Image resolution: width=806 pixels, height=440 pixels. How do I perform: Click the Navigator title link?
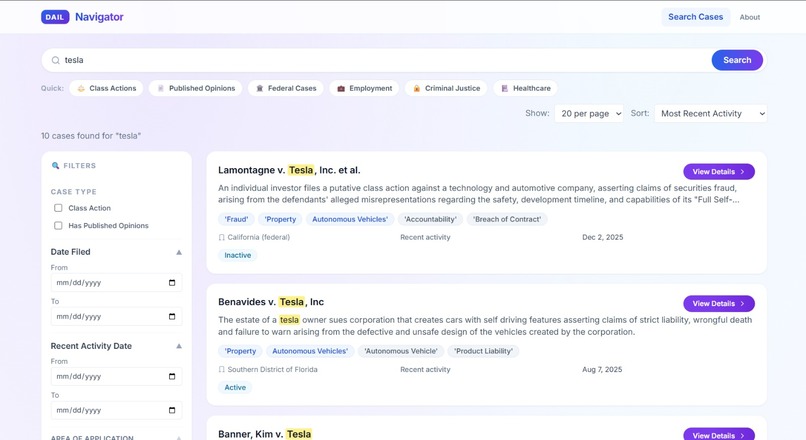pos(99,17)
